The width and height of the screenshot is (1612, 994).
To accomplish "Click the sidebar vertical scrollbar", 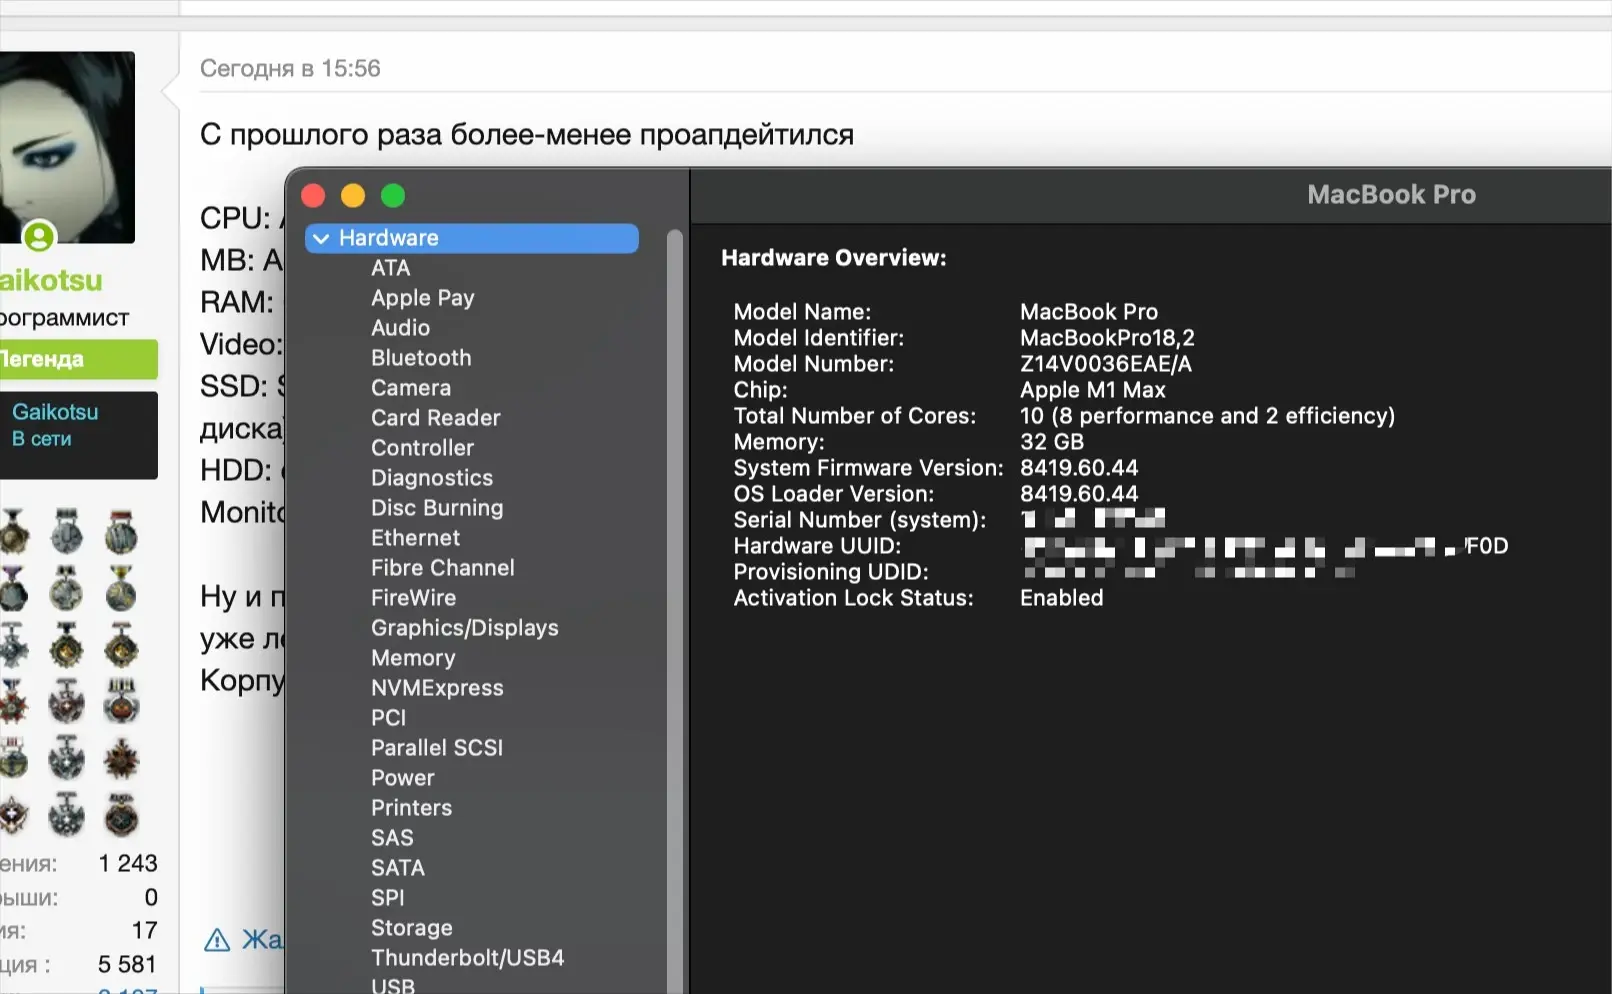I will point(675,610).
